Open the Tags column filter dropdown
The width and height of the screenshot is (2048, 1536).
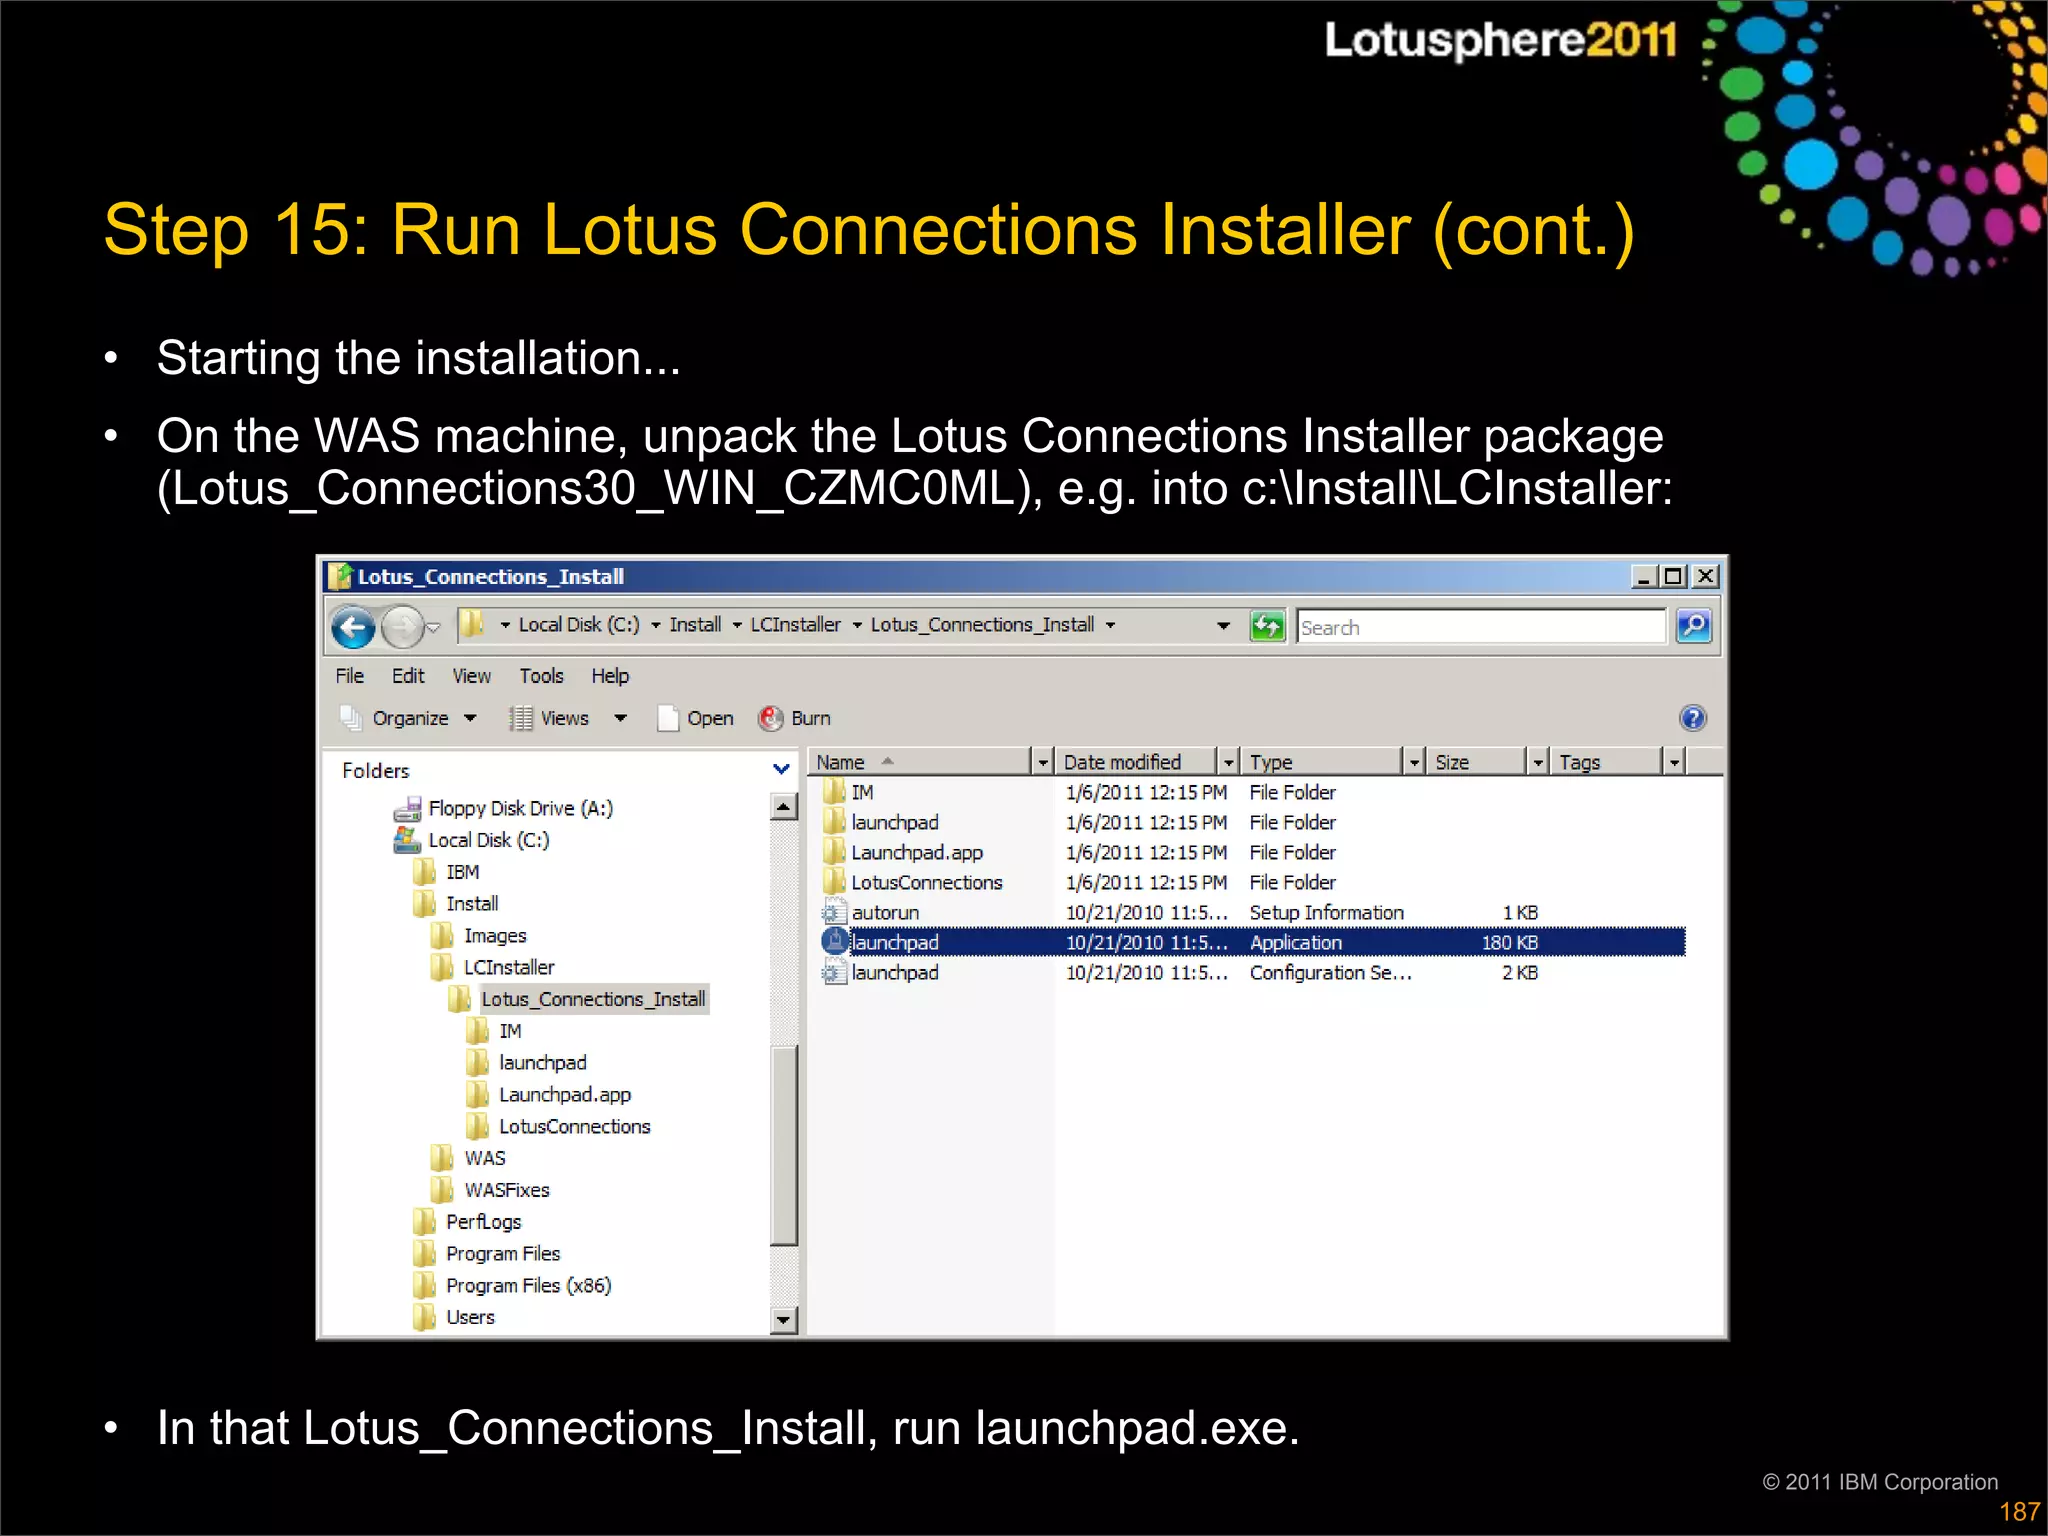click(1674, 762)
